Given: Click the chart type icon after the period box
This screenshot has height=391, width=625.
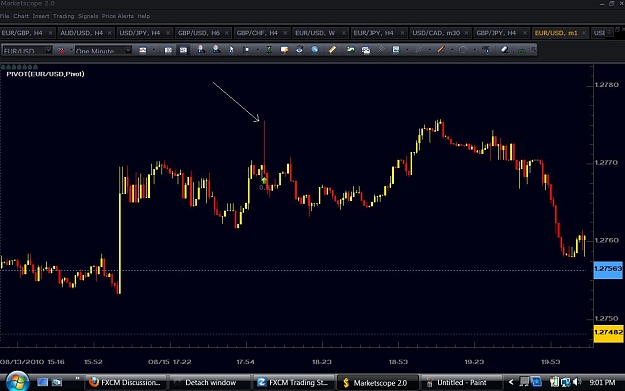Looking at the screenshot, I should [x=143, y=50].
